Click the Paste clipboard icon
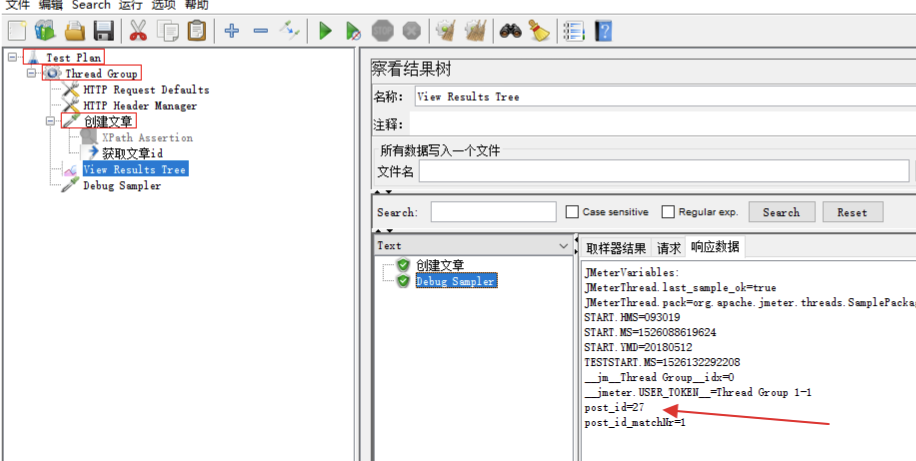916x461 pixels. tap(197, 30)
